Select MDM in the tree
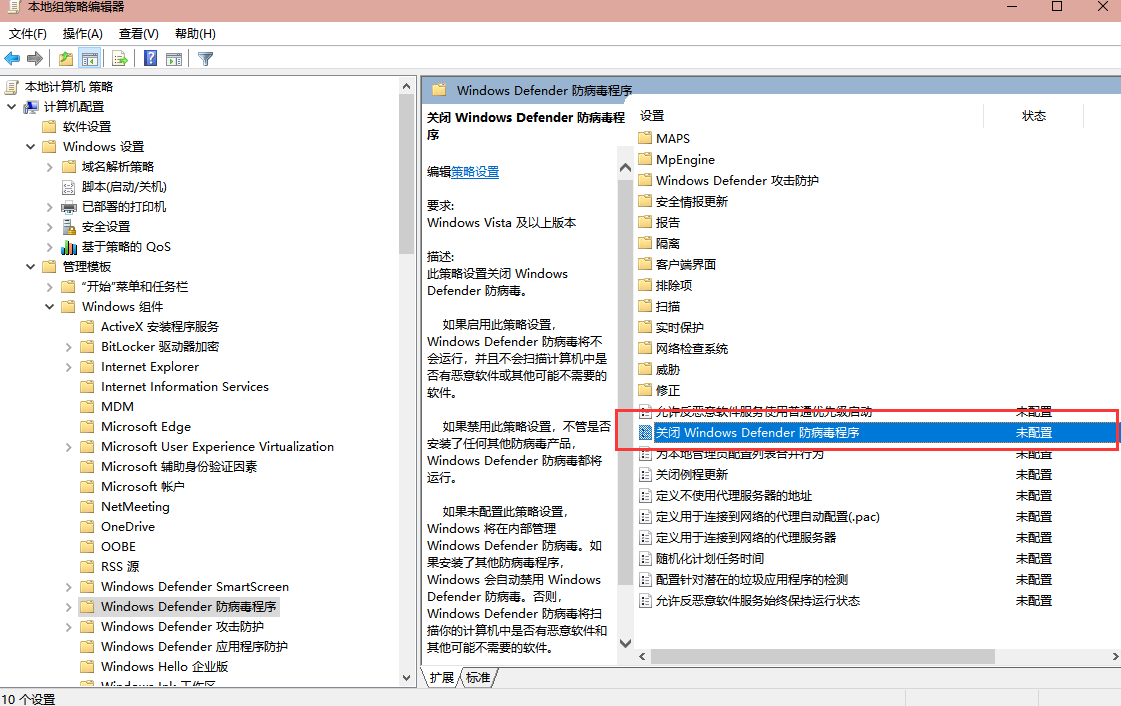This screenshot has width=1121, height=706. (x=117, y=407)
